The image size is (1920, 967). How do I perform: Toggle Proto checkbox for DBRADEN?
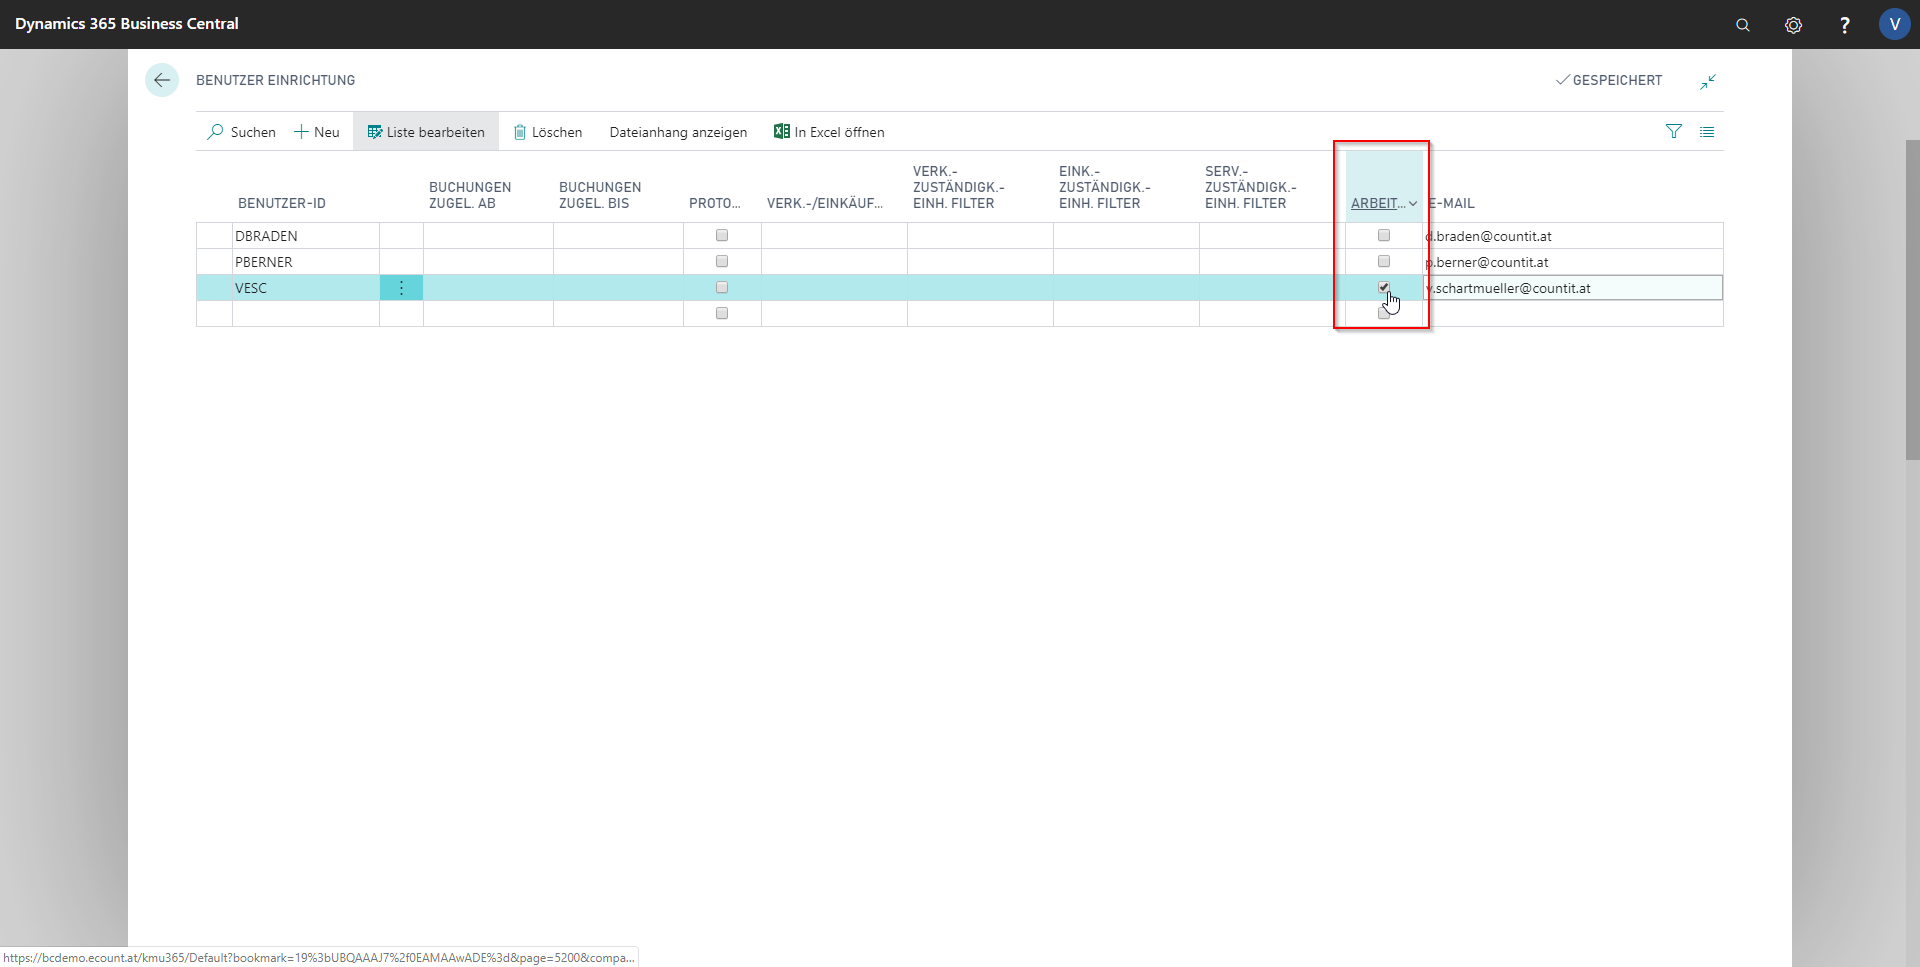[x=722, y=236]
